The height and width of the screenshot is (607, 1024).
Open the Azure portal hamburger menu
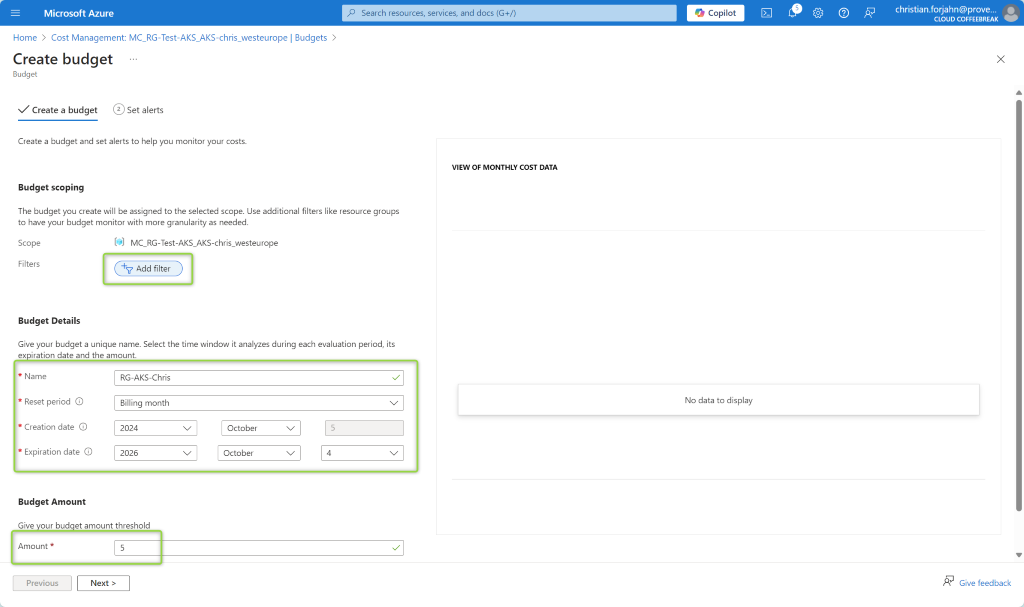[x=15, y=13]
